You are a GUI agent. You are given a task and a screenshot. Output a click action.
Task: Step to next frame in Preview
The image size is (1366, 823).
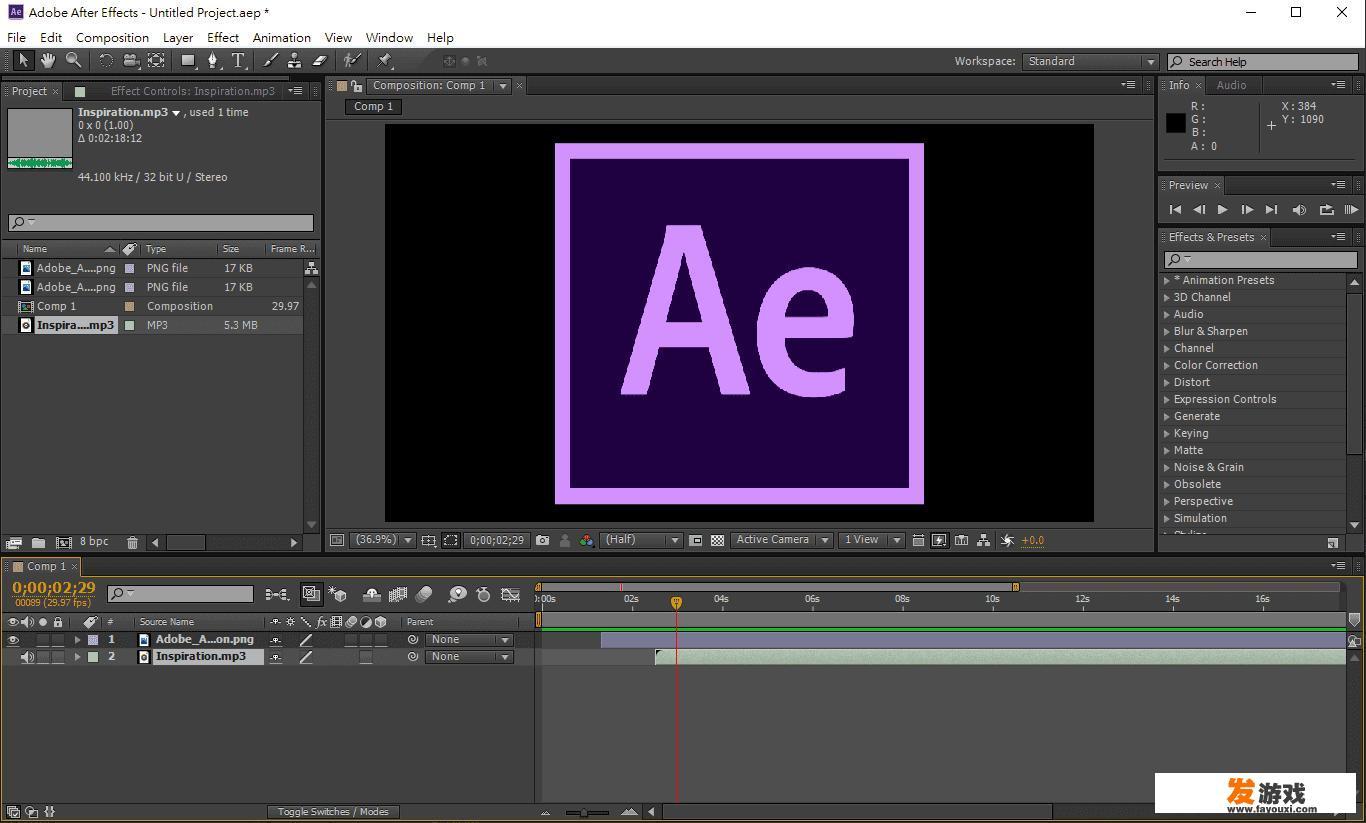1247,210
